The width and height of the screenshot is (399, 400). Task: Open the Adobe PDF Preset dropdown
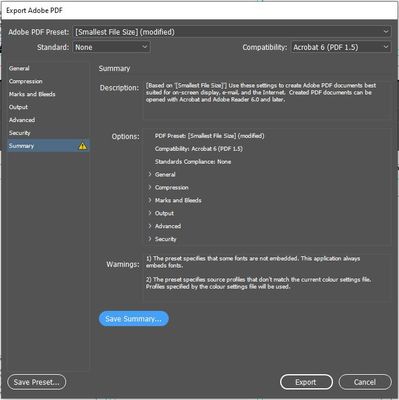point(232,32)
